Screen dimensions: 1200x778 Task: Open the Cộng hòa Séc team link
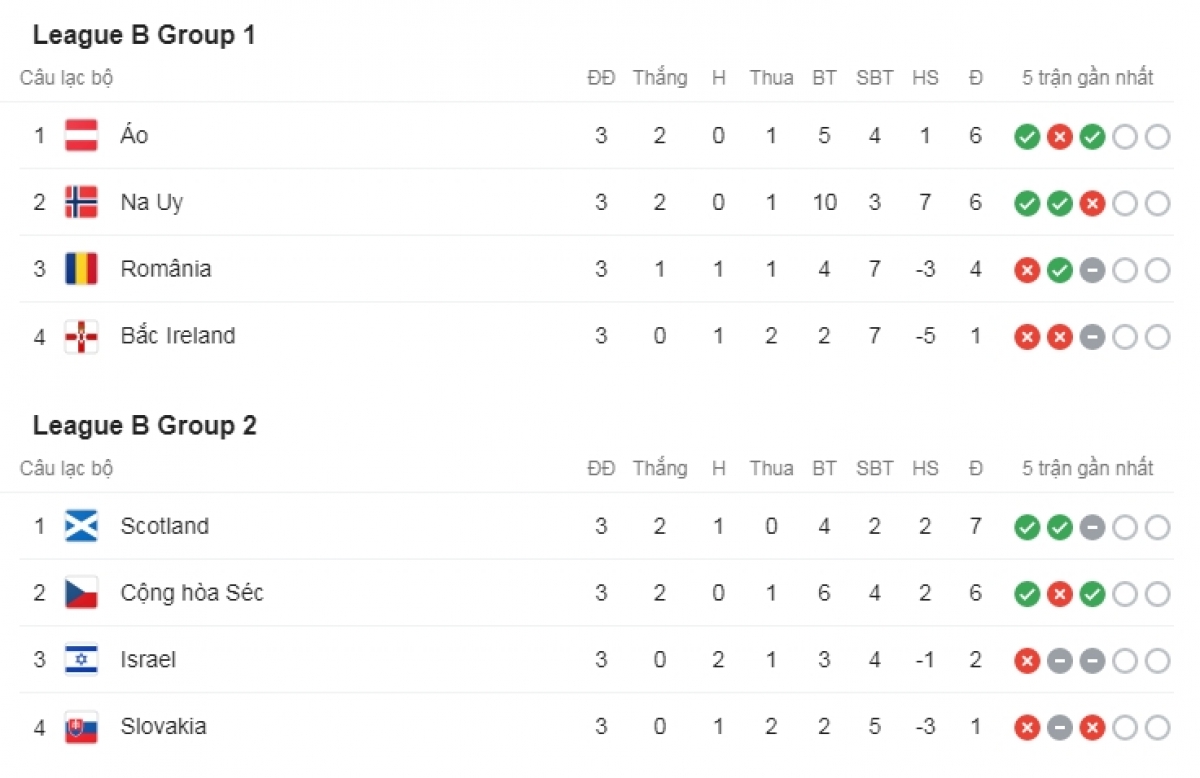(x=192, y=593)
